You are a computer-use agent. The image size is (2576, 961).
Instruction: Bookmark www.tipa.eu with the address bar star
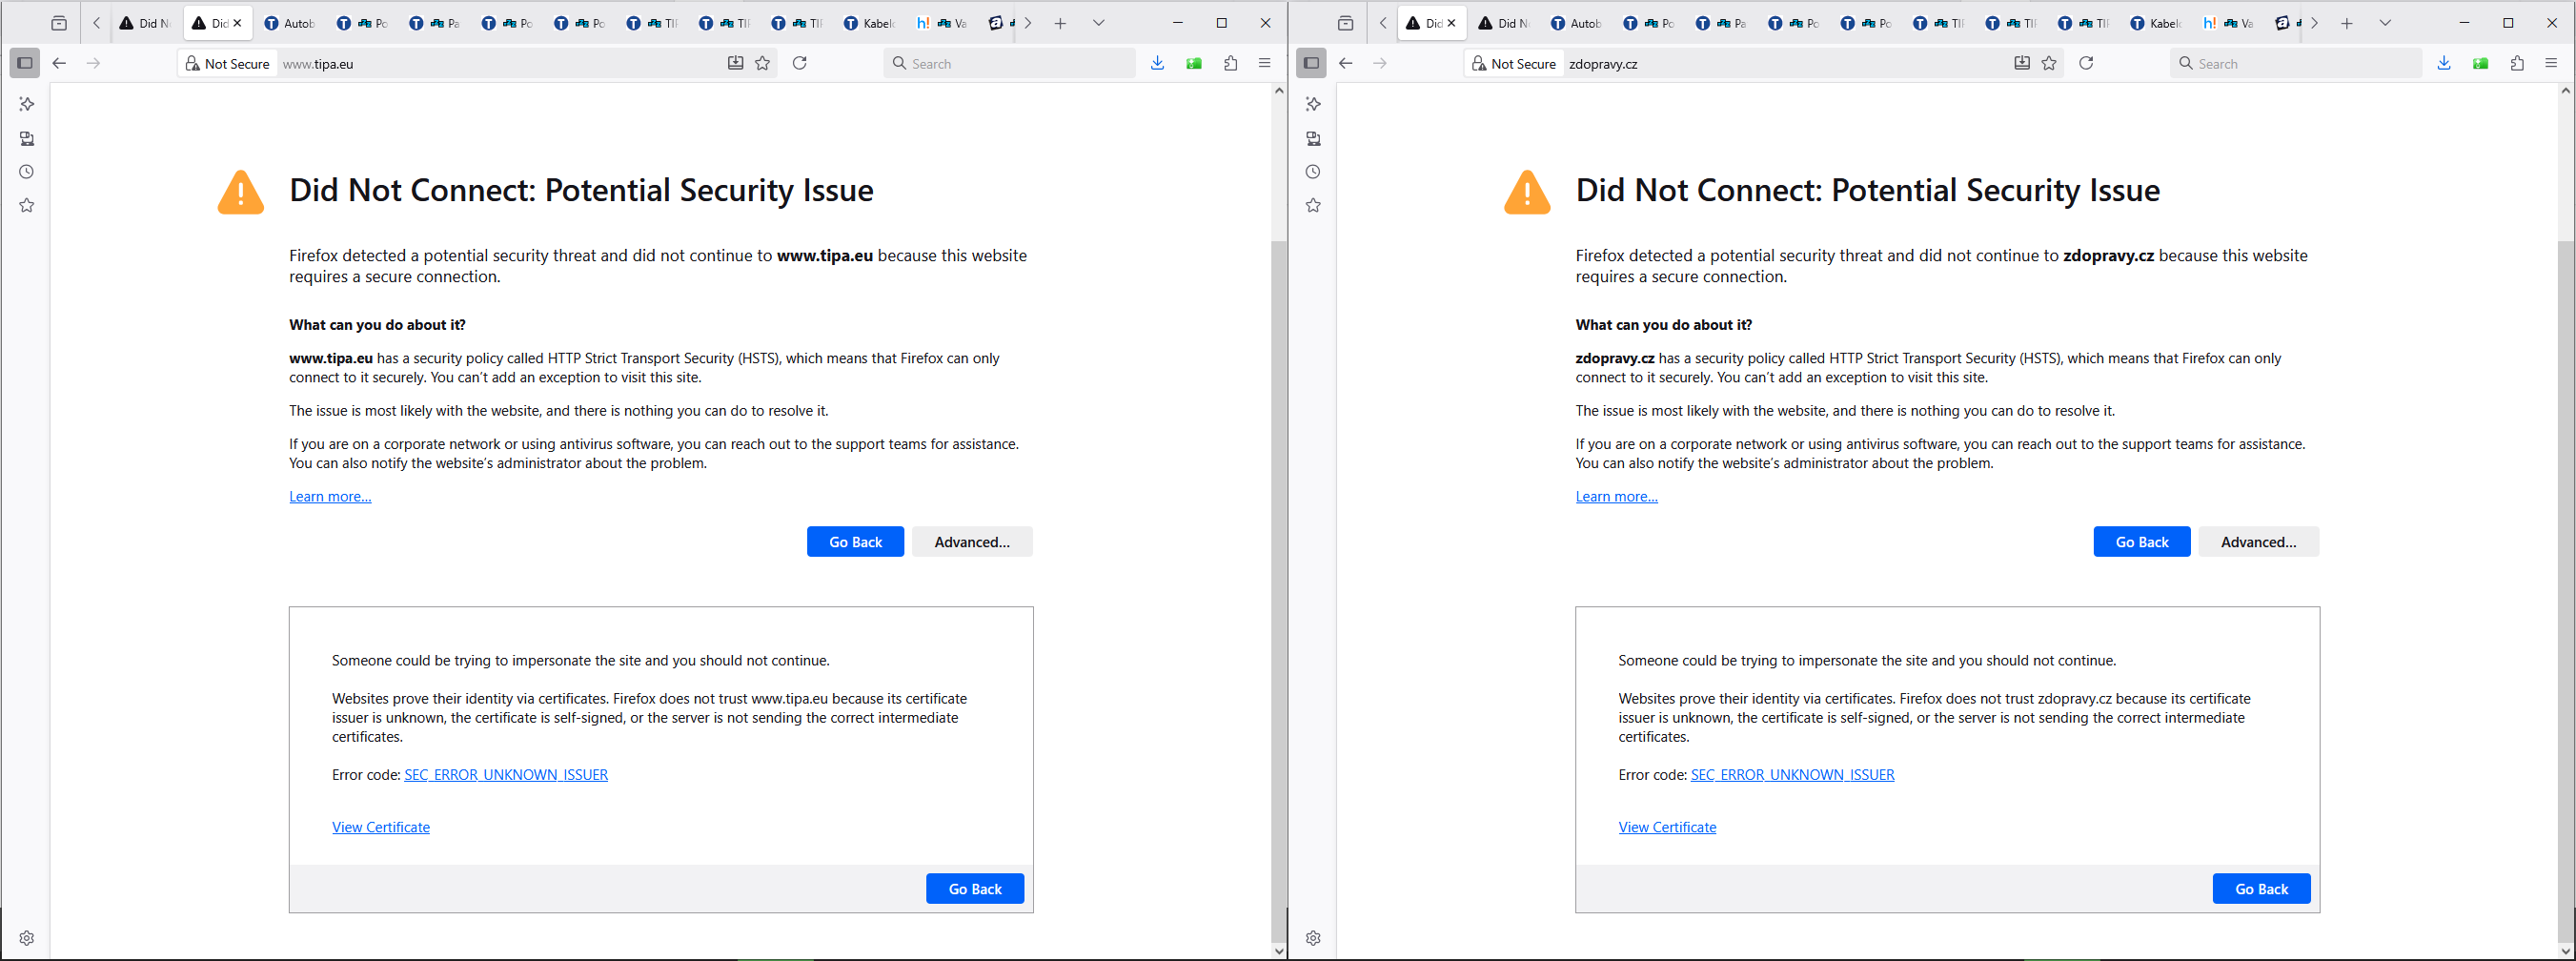point(763,63)
